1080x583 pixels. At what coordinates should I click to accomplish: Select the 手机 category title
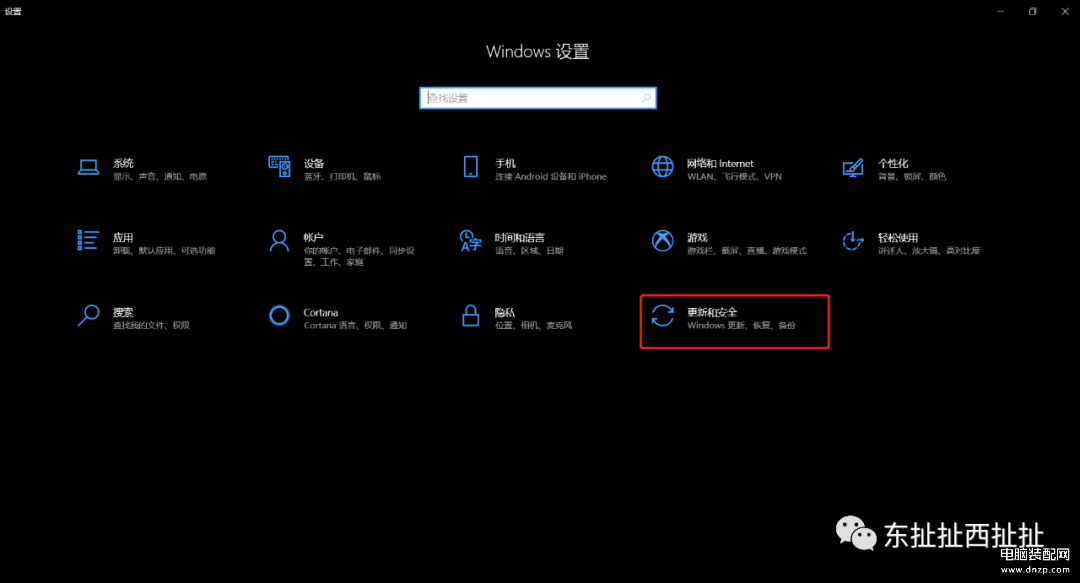click(506, 163)
